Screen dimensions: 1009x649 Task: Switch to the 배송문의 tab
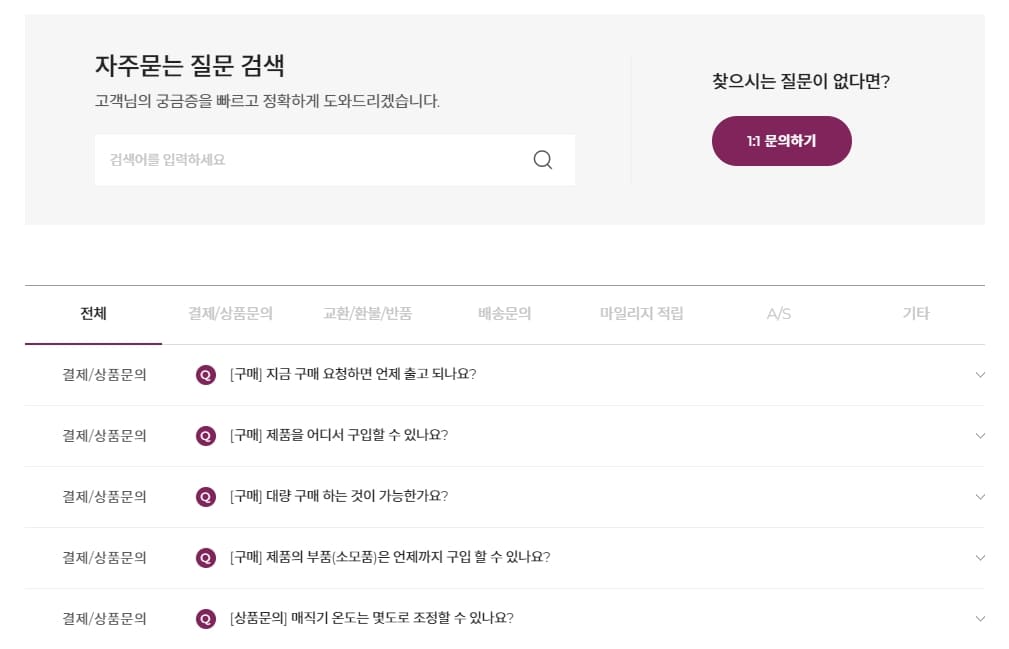[x=506, y=313]
